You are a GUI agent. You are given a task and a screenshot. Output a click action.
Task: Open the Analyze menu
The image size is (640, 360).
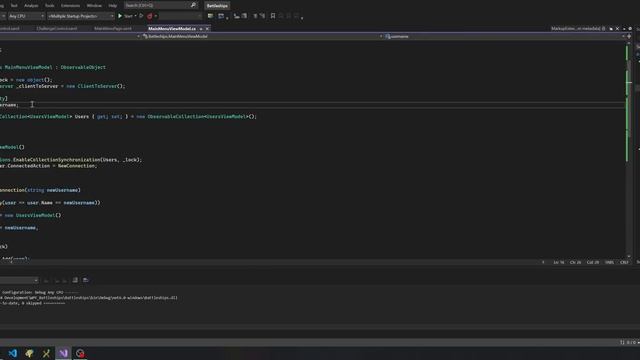point(31,6)
